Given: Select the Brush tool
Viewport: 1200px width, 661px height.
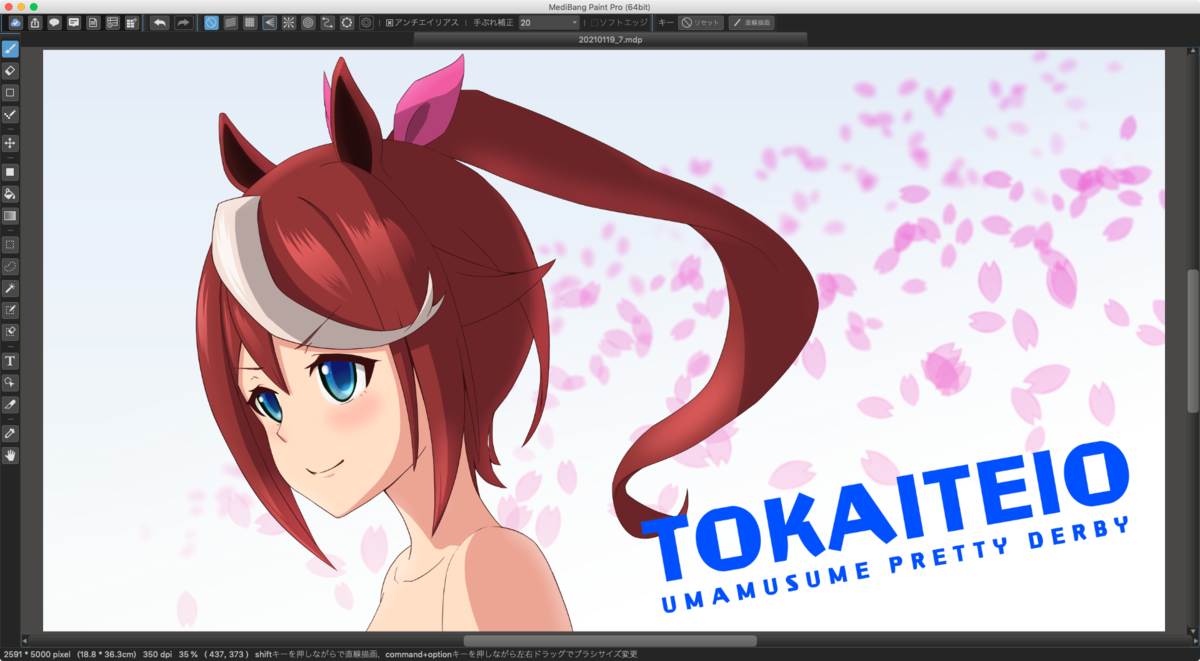Looking at the screenshot, I should point(10,48).
